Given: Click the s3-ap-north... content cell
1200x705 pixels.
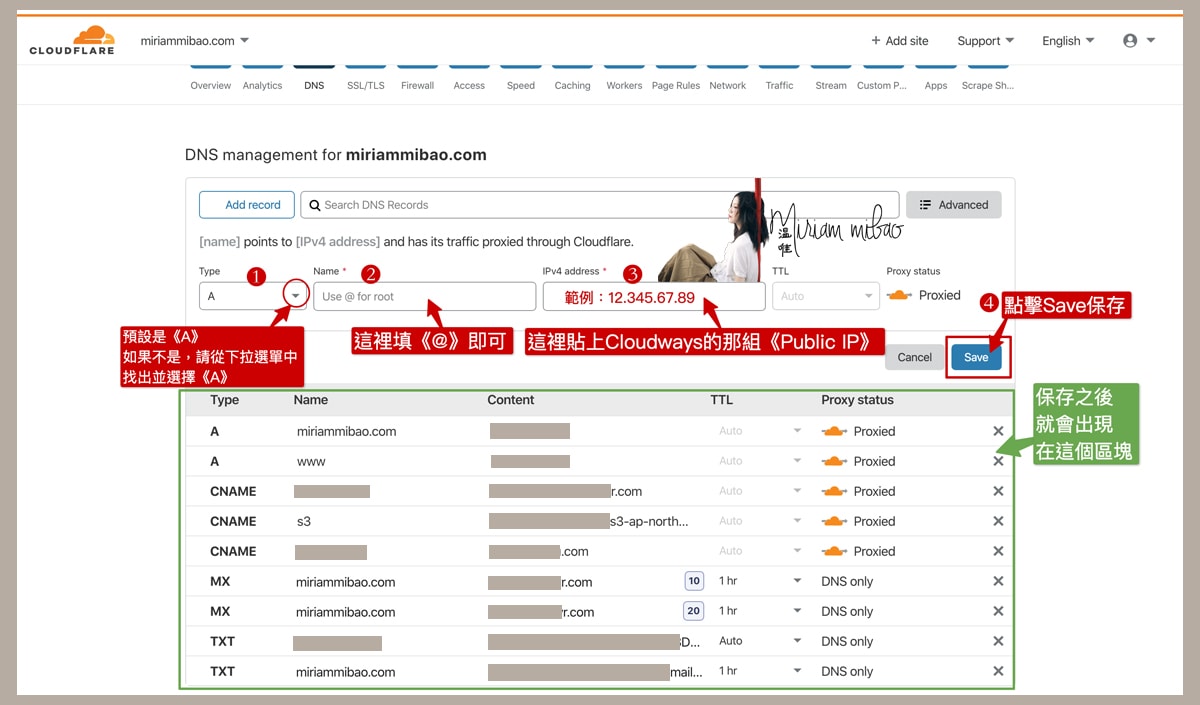Looking at the screenshot, I should [x=588, y=521].
